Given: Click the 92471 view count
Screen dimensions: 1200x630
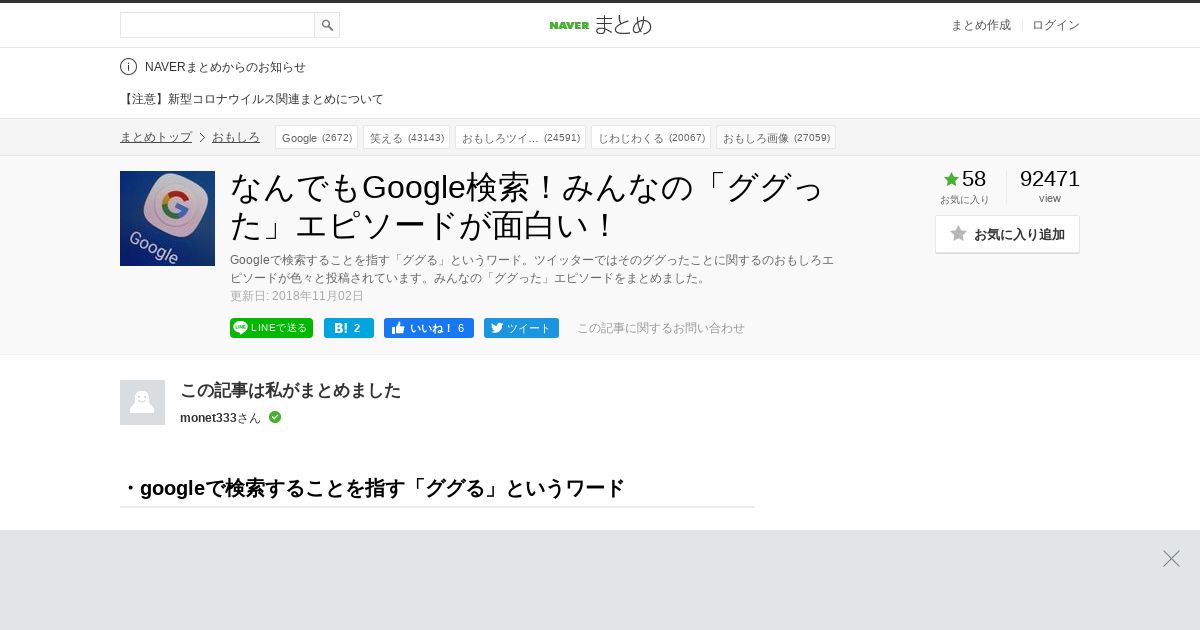Looking at the screenshot, I should (x=1050, y=179).
